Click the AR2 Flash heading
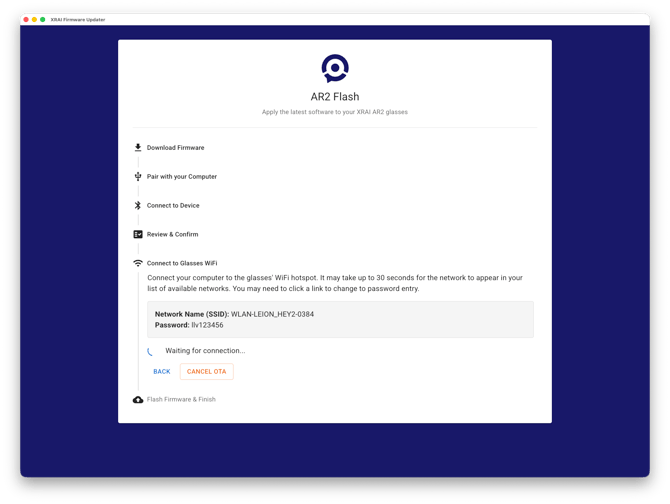The height and width of the screenshot is (504, 670). (335, 97)
